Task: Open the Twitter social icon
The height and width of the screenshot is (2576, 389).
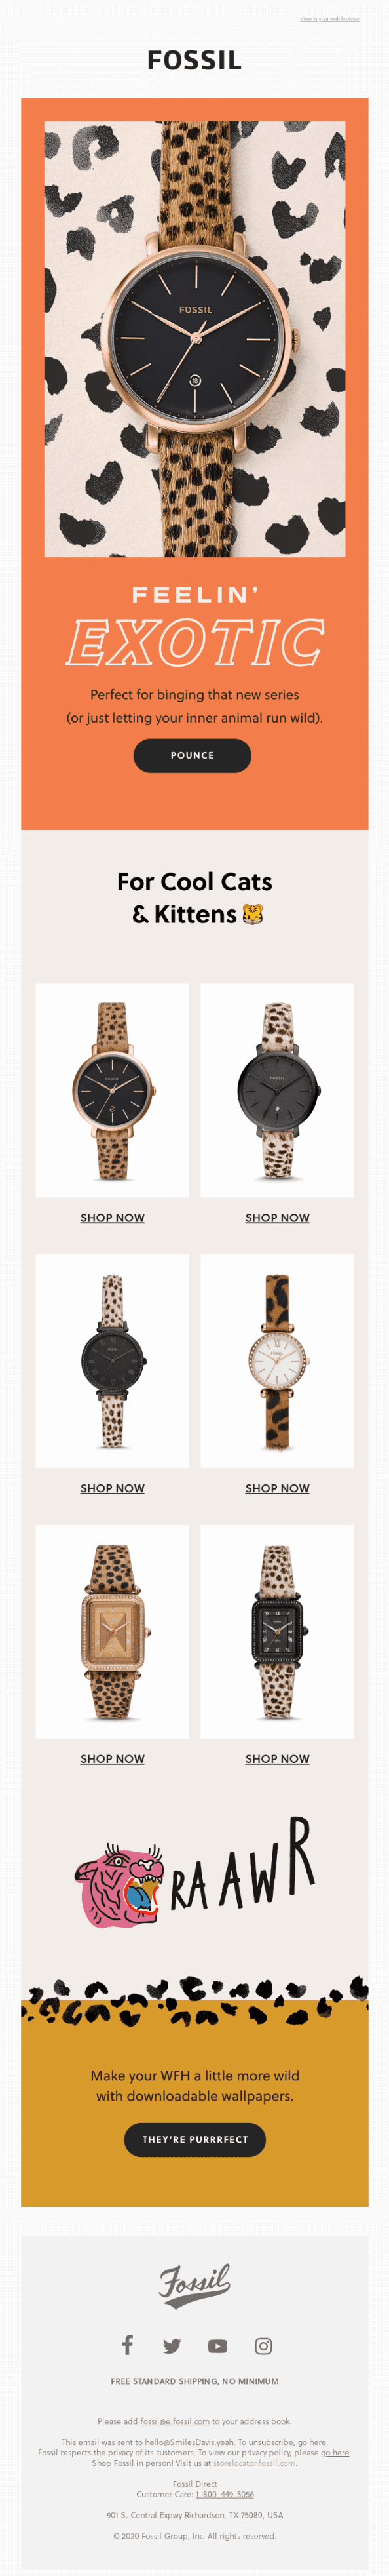Action: click(x=172, y=2346)
